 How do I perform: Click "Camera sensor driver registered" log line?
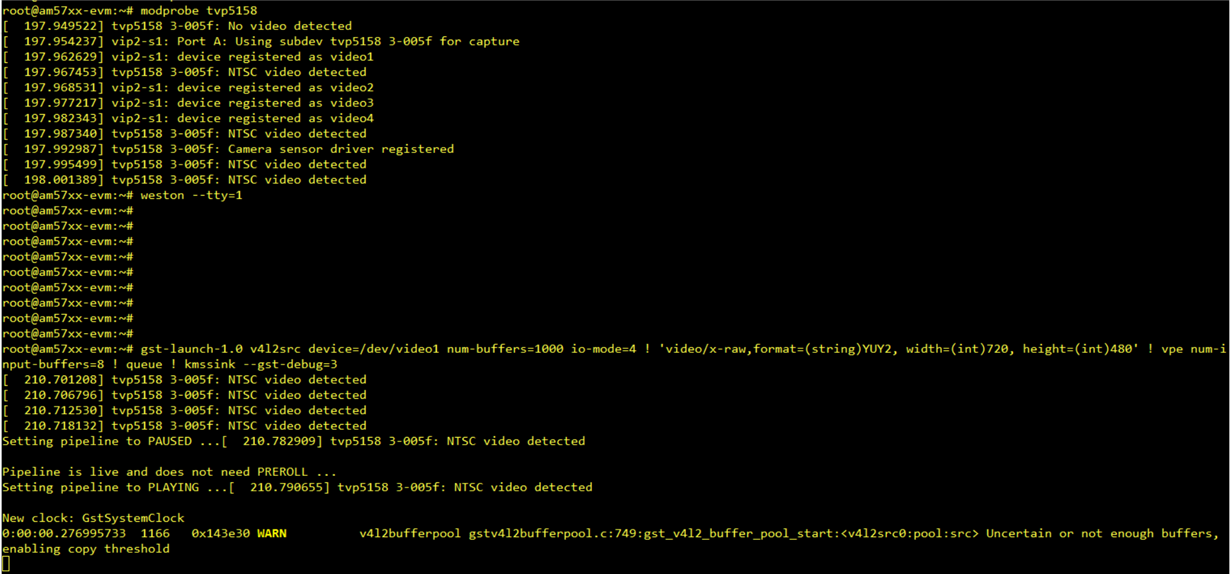(x=340, y=149)
